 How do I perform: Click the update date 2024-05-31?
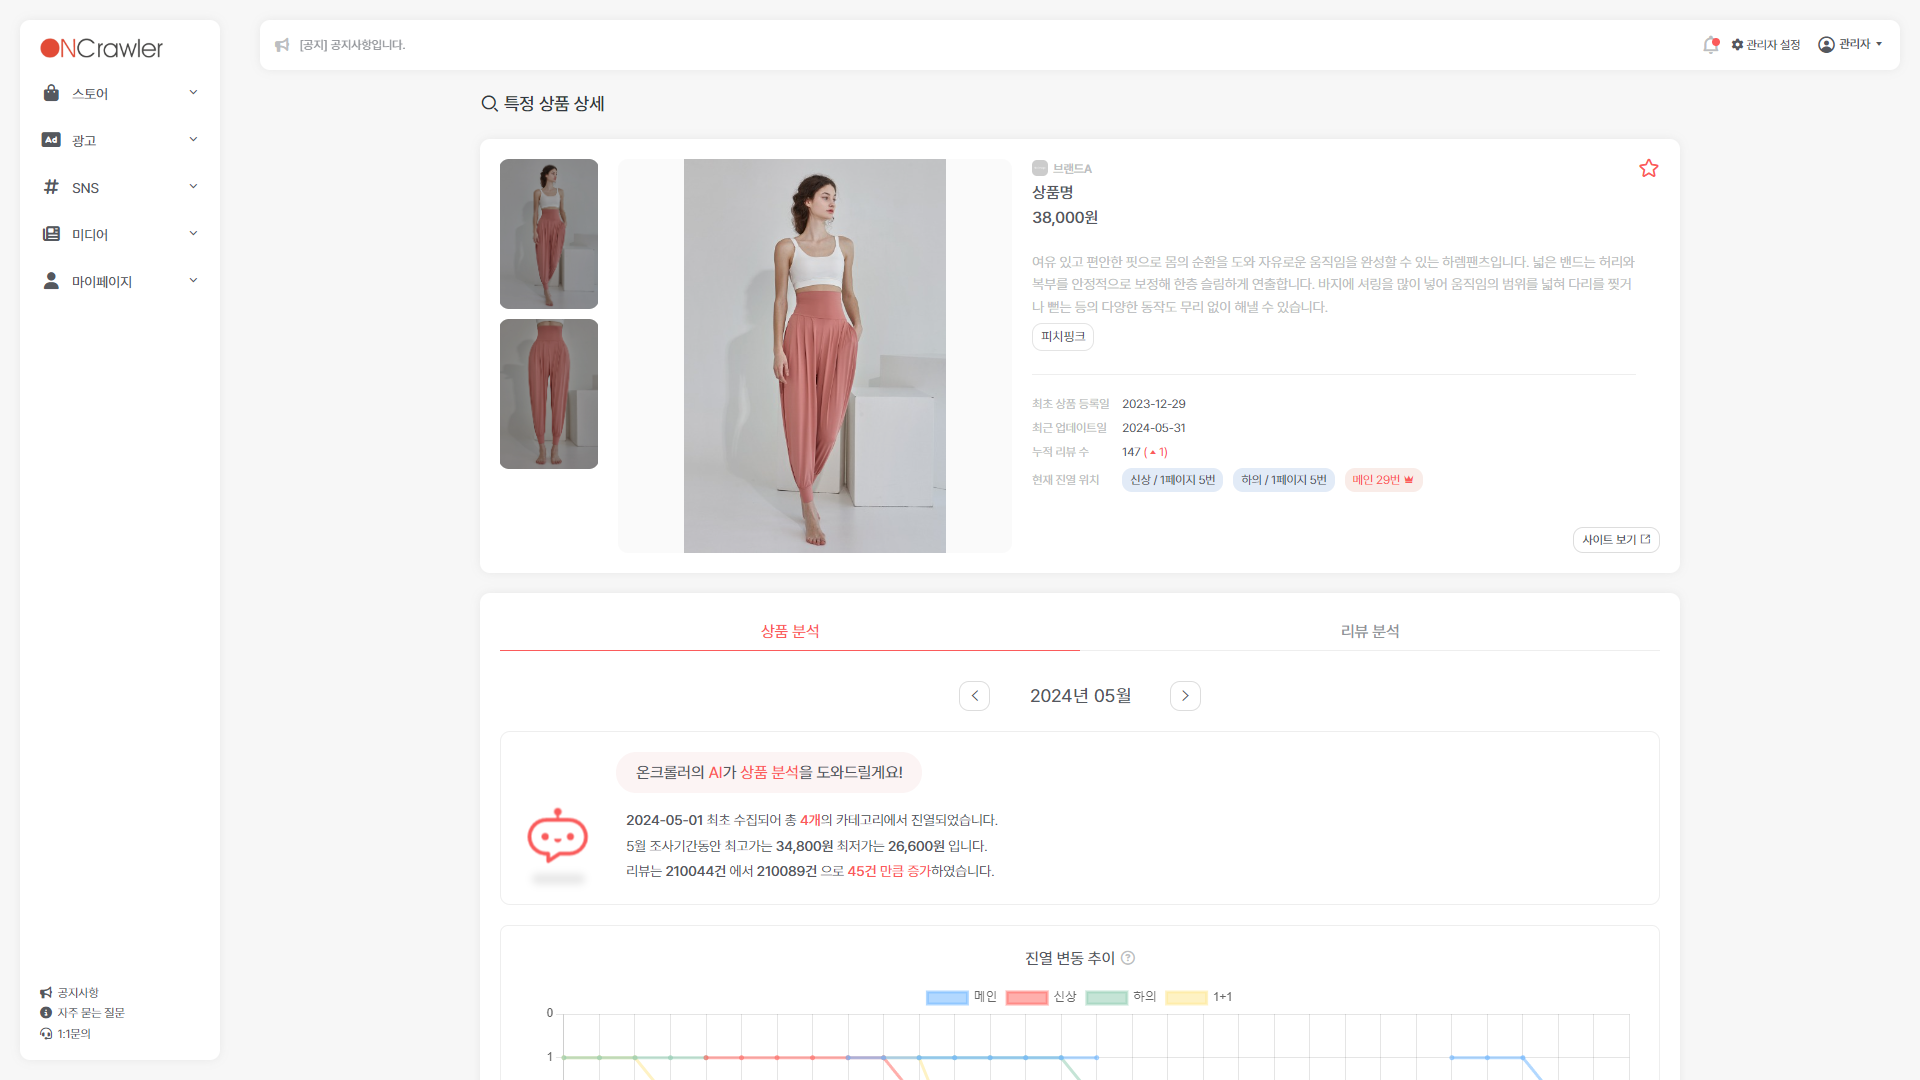pos(1154,428)
